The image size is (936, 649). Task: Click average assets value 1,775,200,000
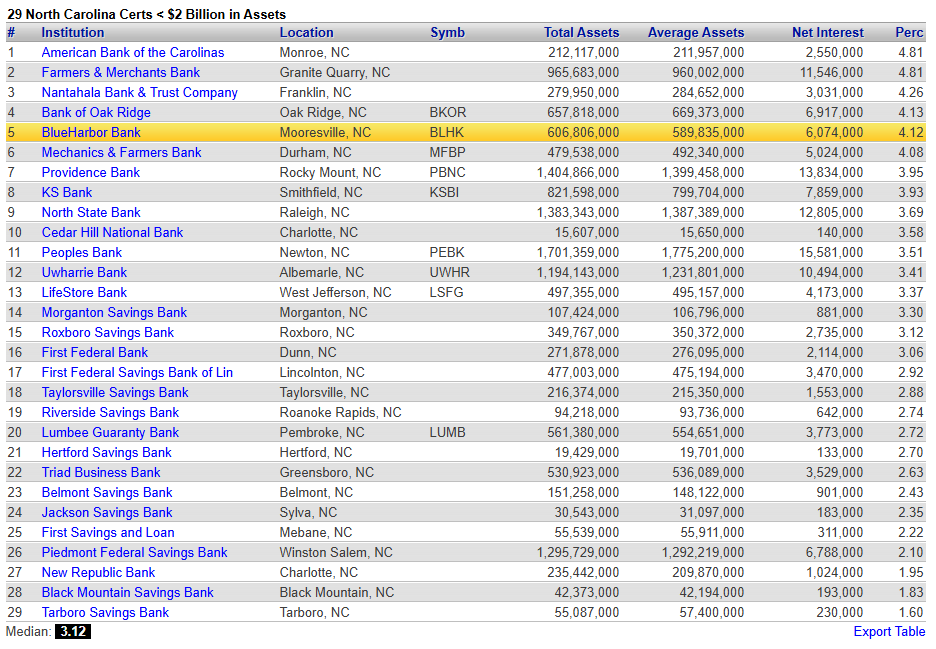pyautogui.click(x=703, y=253)
